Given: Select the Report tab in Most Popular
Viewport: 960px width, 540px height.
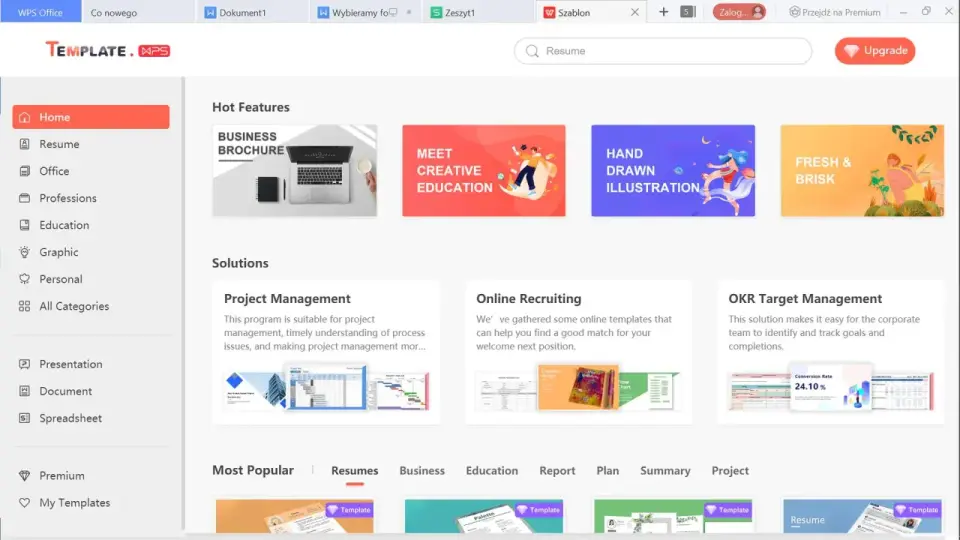Looking at the screenshot, I should click(x=557, y=471).
